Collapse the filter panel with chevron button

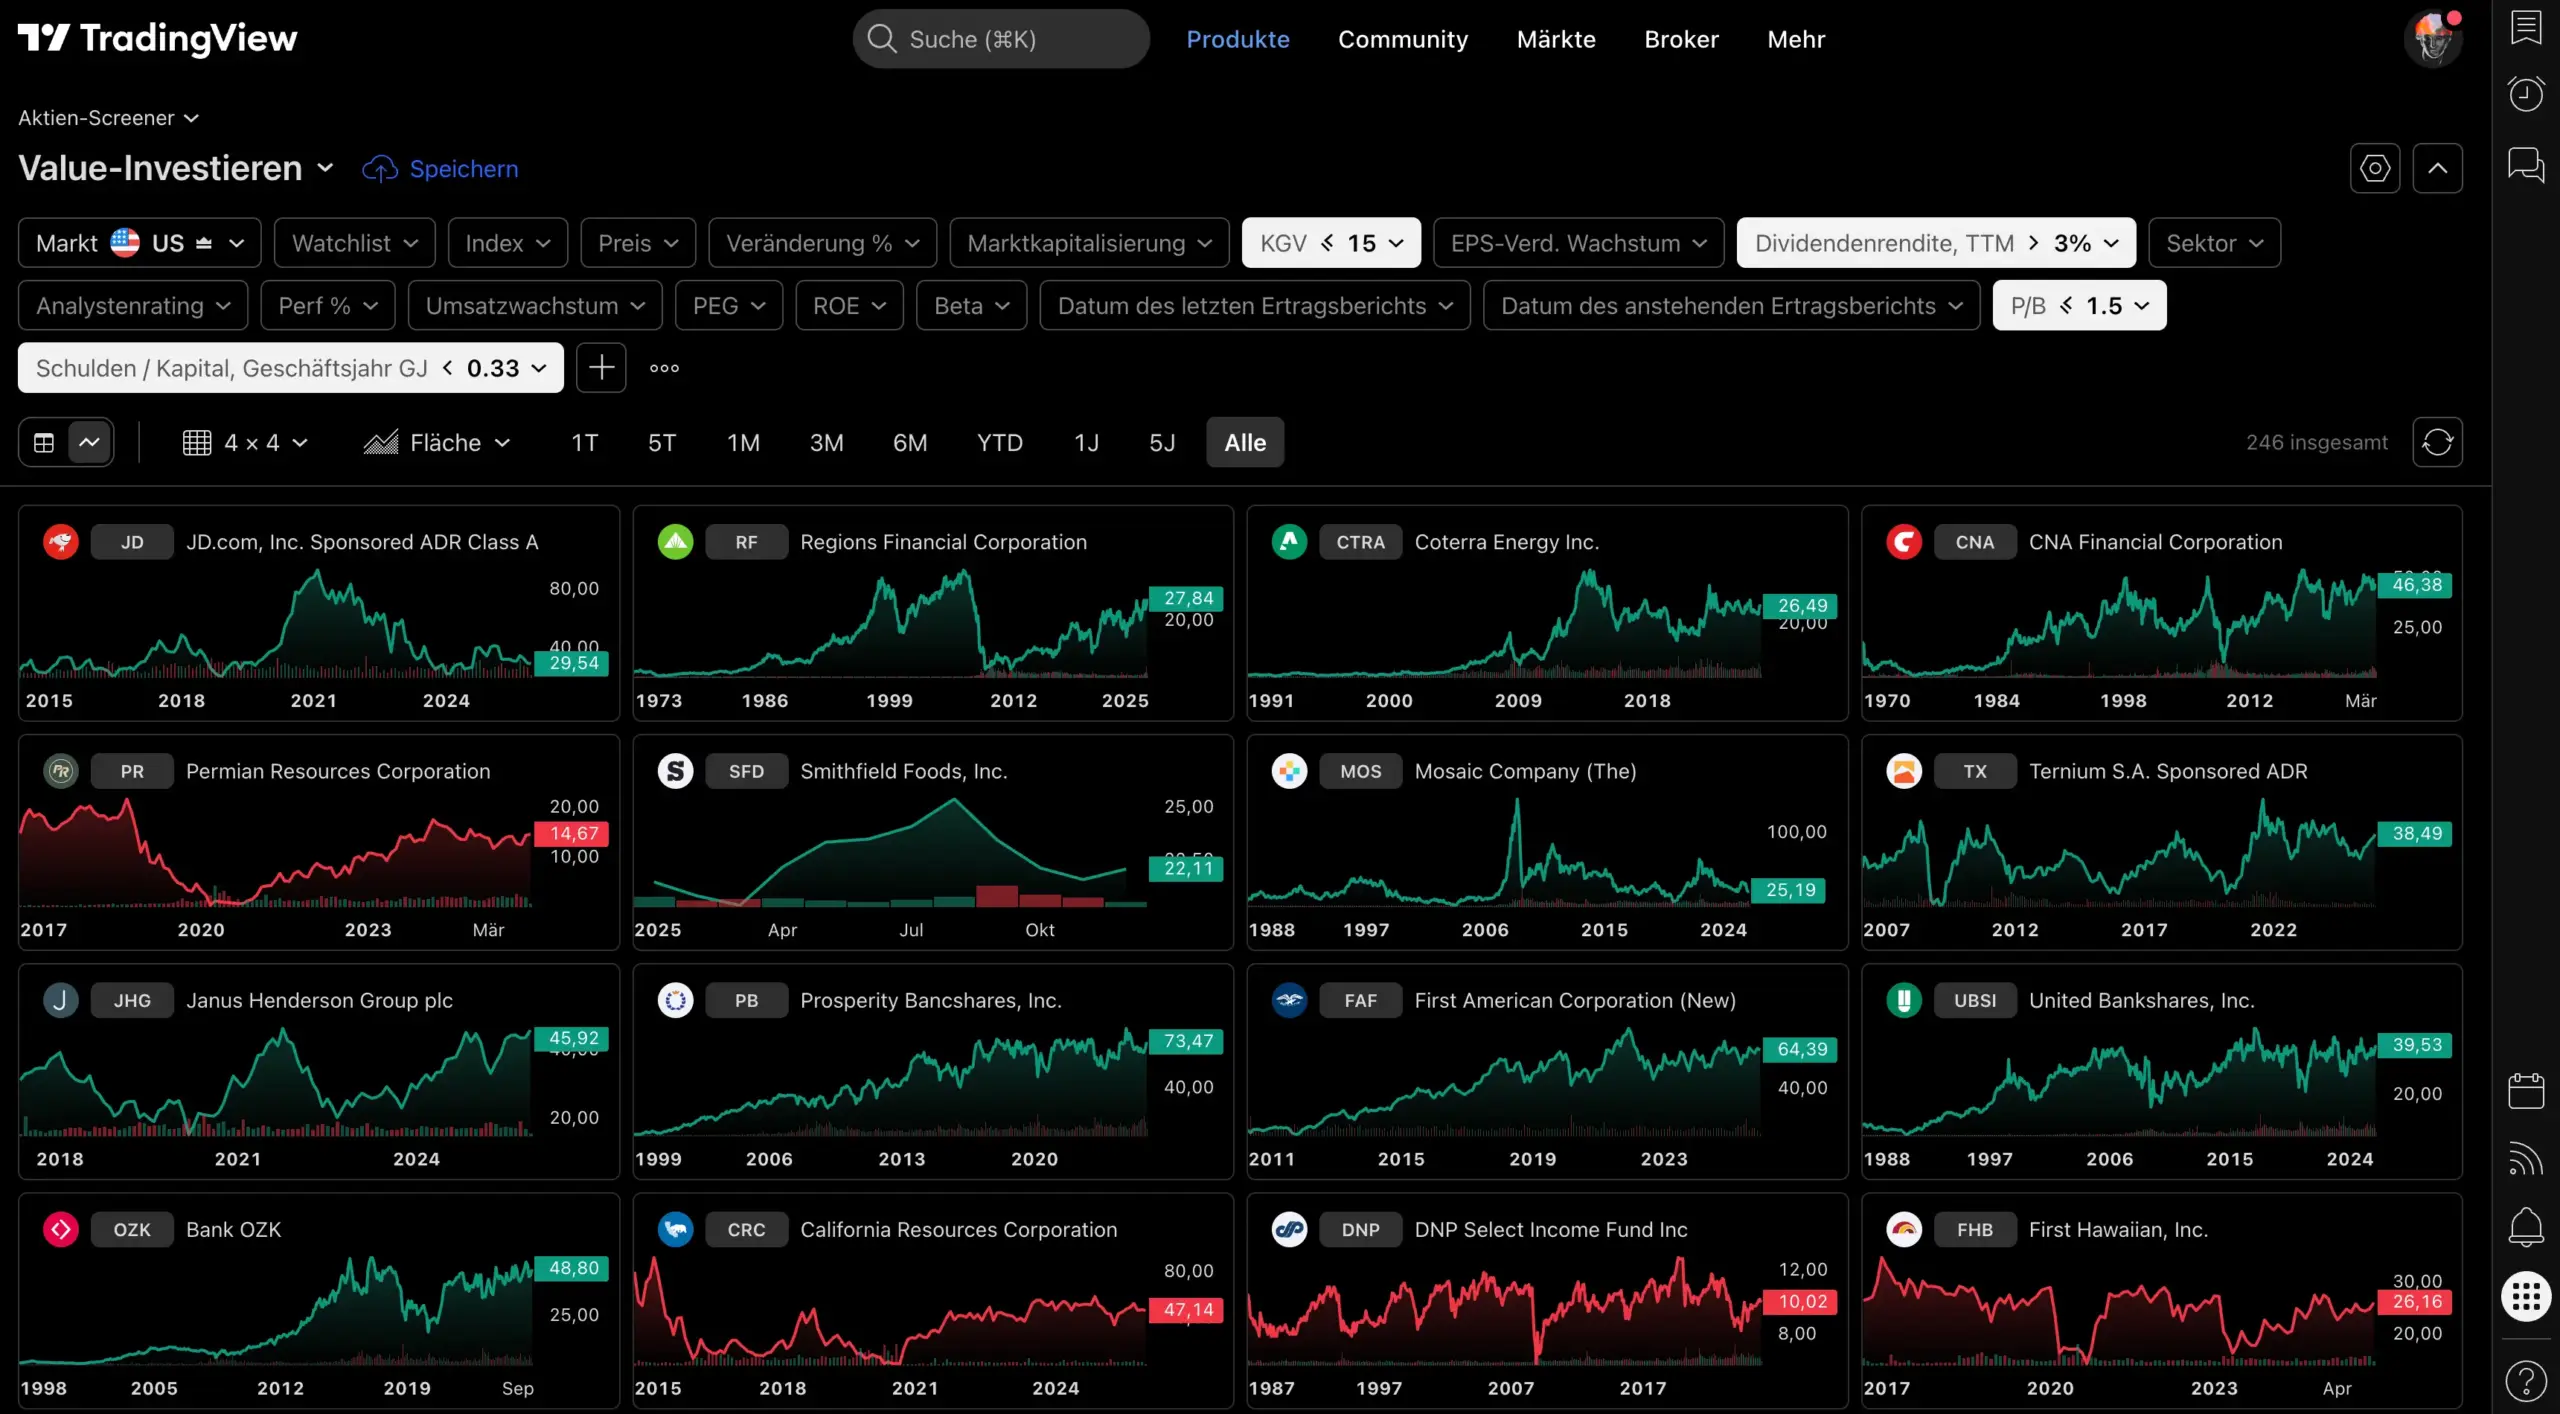2437,168
